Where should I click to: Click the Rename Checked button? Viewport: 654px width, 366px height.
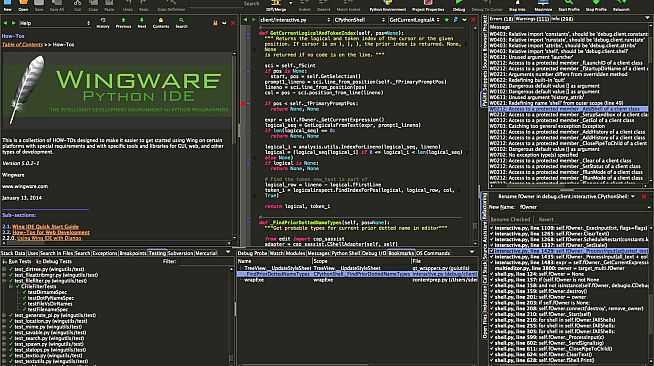[x=511, y=219]
